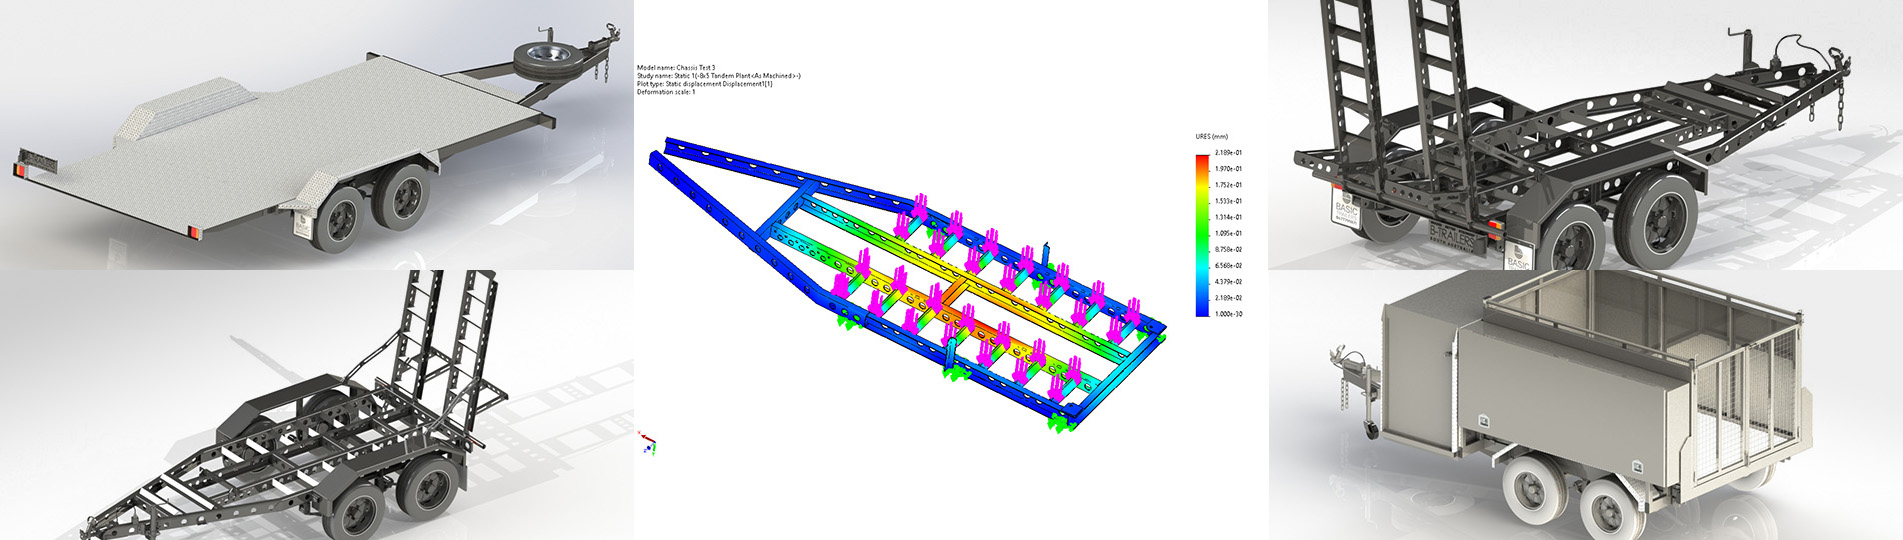Click the 1.000e-30 minimum legend value
1903x540 pixels.
[x=1228, y=314]
